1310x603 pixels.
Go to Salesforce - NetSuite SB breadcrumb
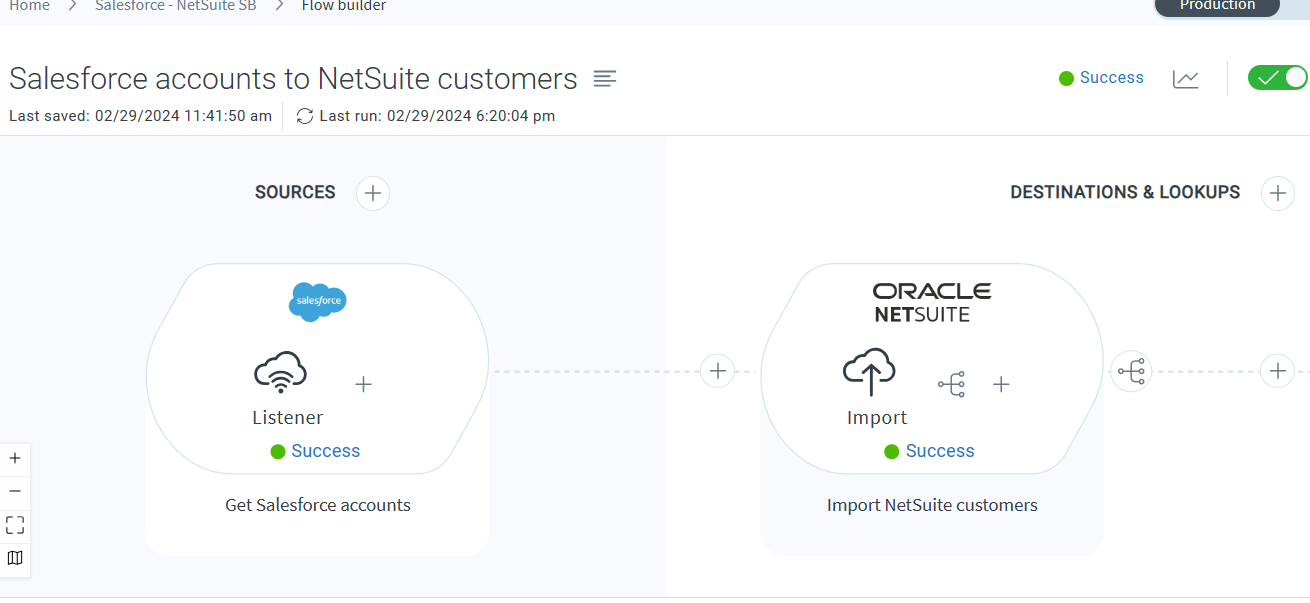coord(175,6)
